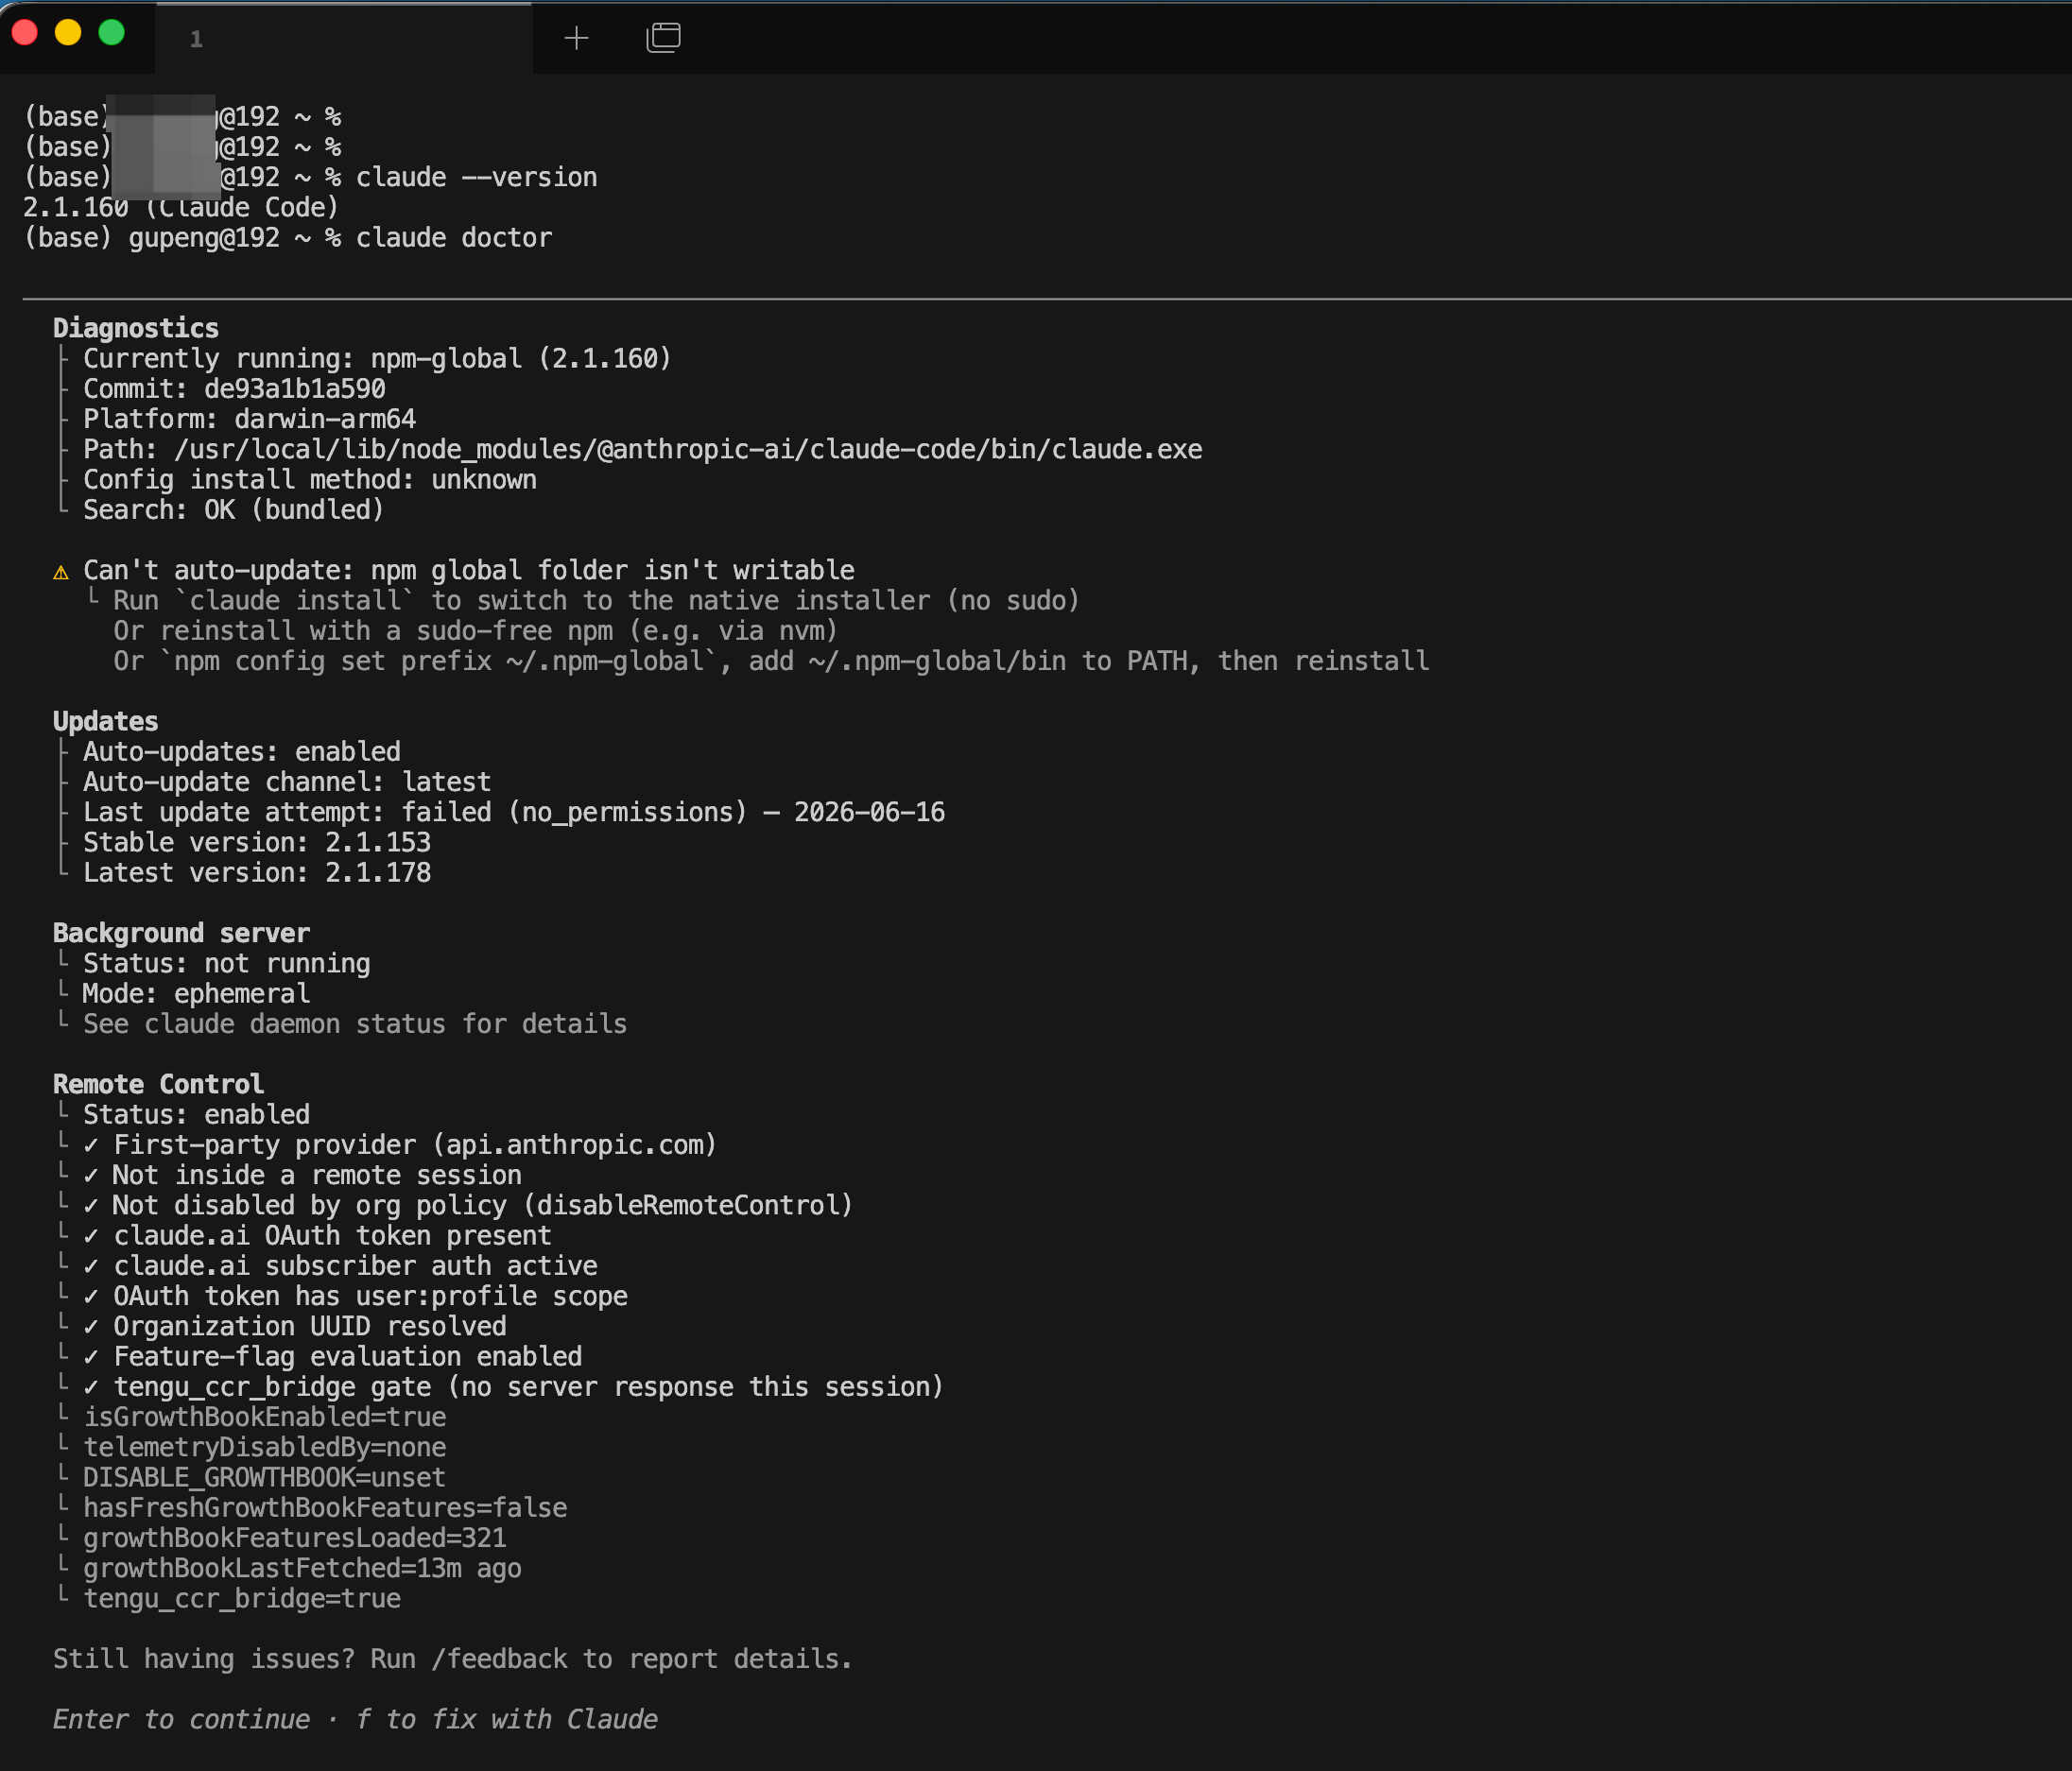Viewport: 2072px width, 1771px height.
Task: Select 'Organization UUID resolved' line
Action: pos(295,1327)
